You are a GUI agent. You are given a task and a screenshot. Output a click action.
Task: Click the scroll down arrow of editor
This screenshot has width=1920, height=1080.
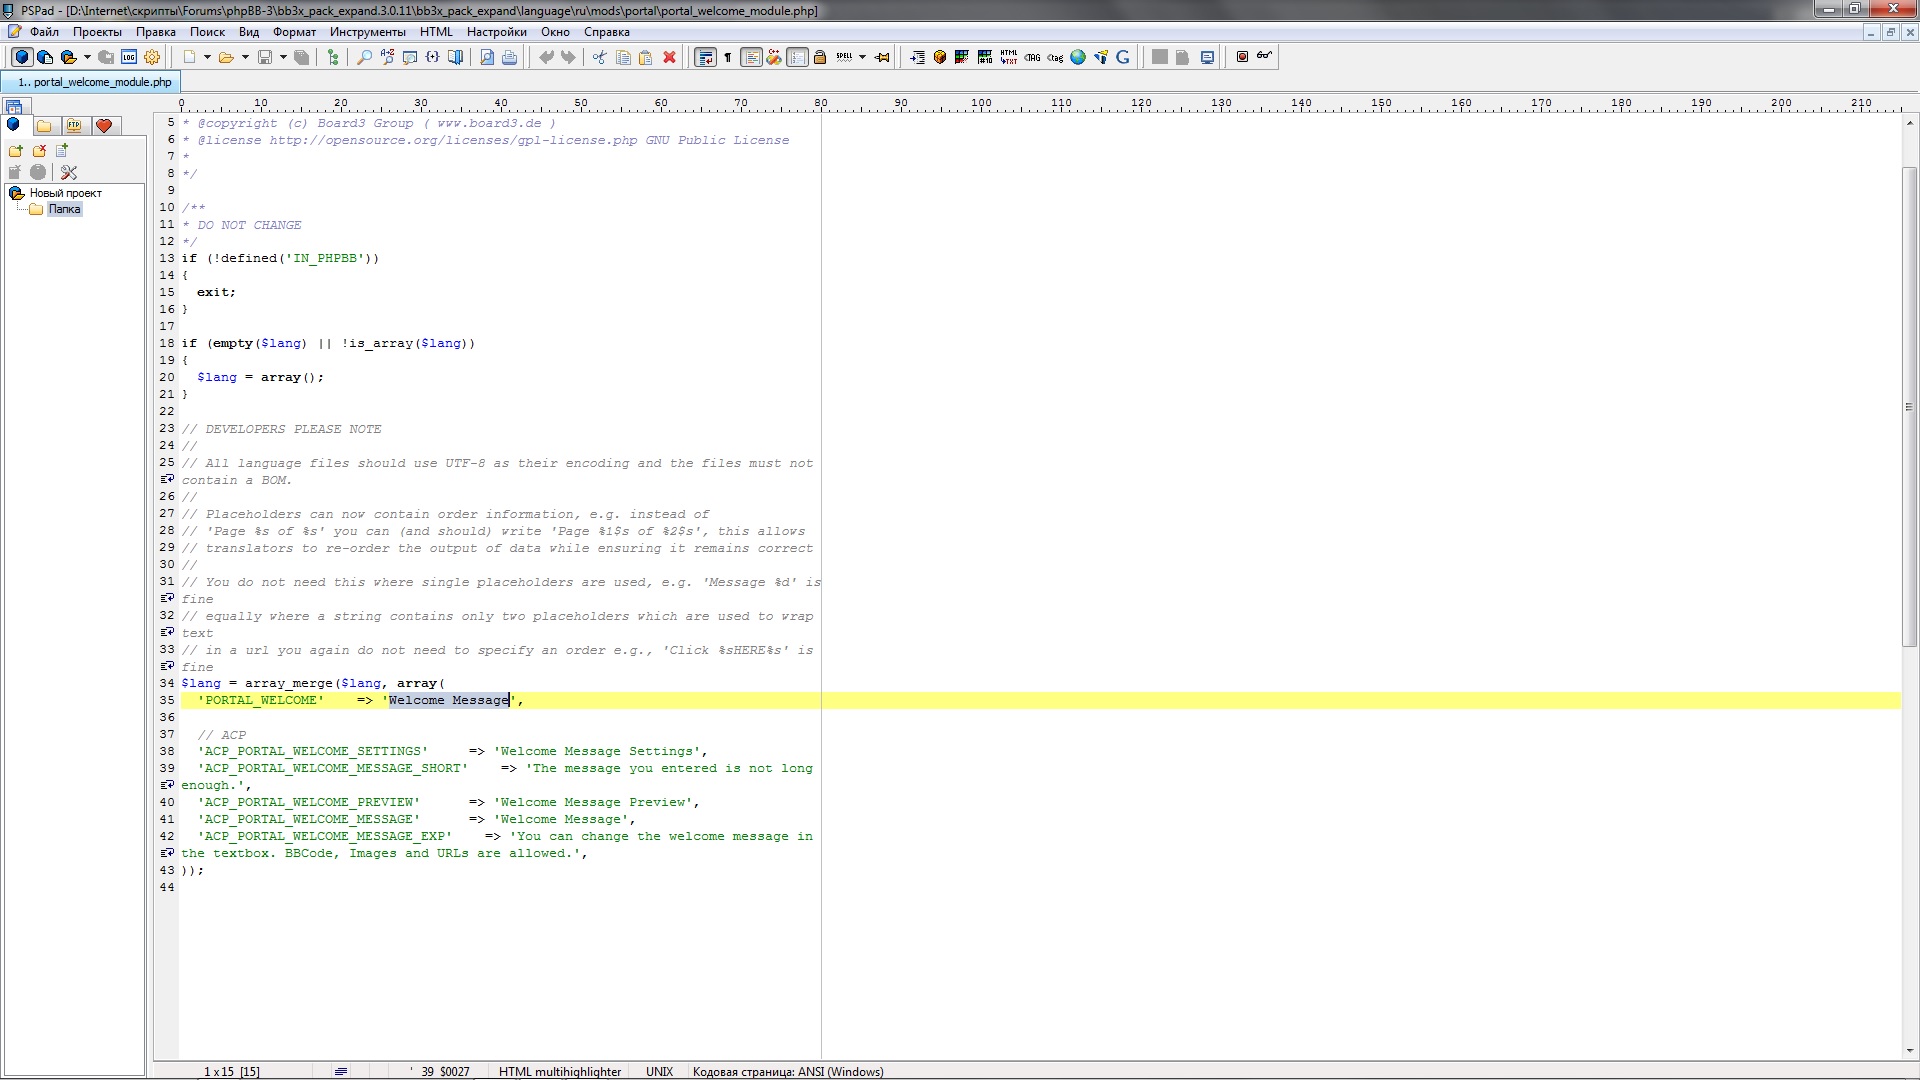1909,1051
